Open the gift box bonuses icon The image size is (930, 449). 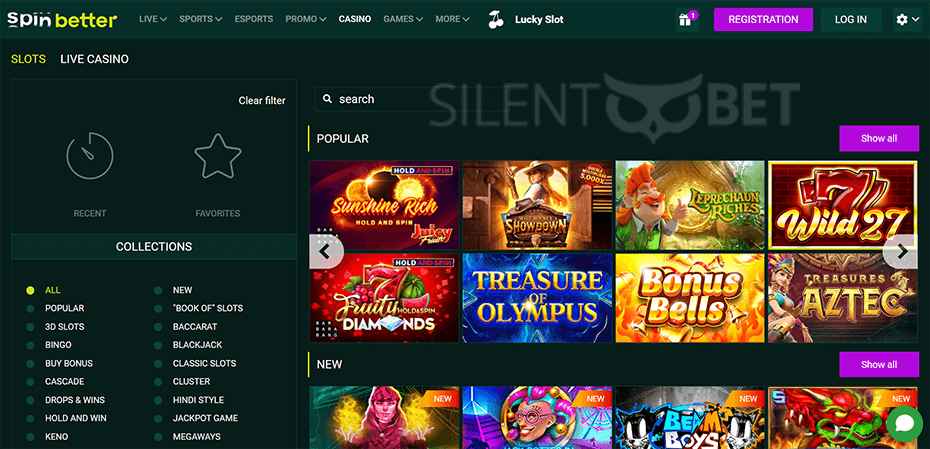coord(686,20)
